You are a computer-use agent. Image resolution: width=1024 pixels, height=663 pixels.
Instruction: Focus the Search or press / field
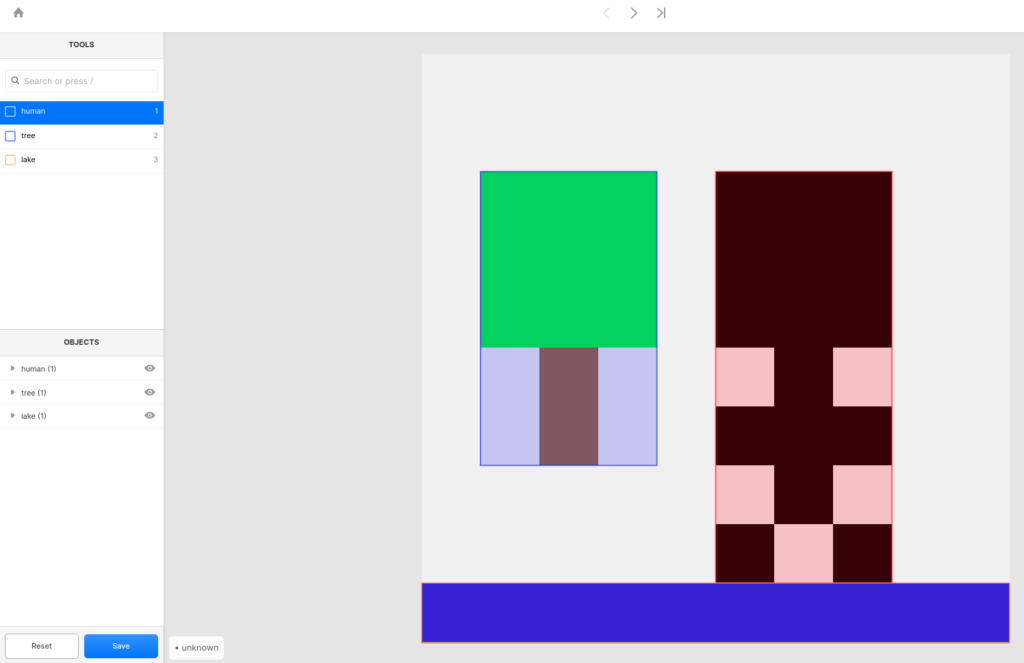pos(82,81)
